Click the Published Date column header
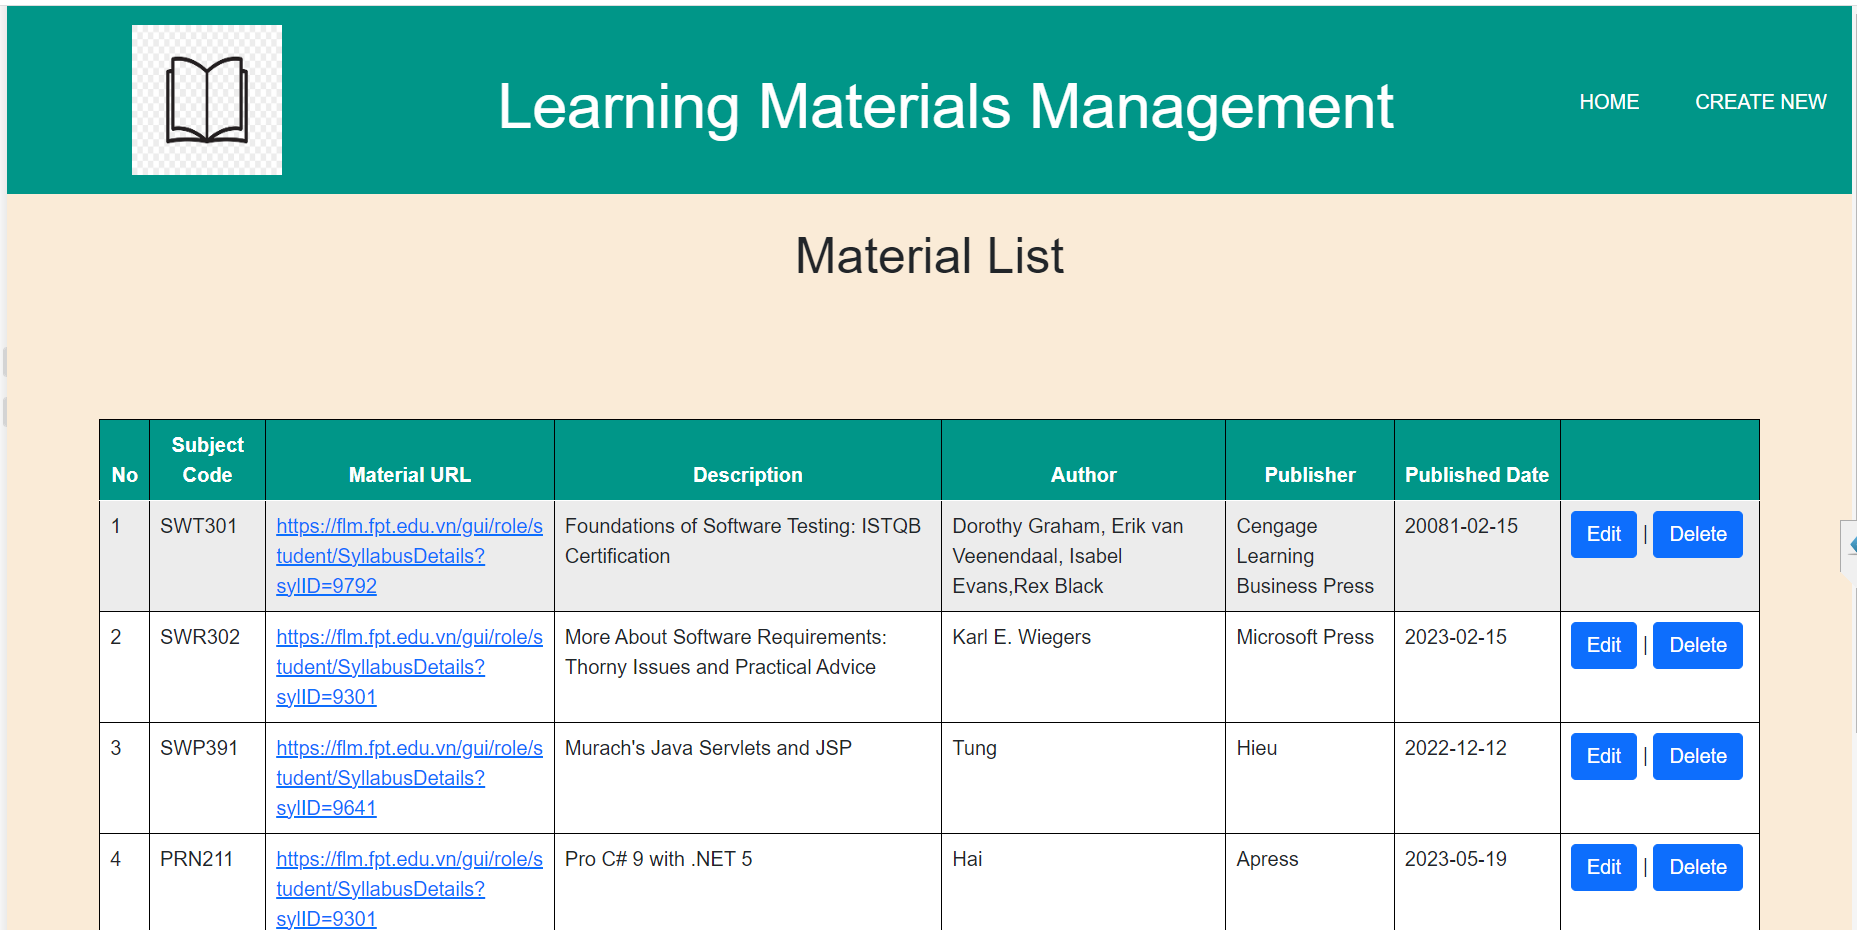 coord(1477,474)
